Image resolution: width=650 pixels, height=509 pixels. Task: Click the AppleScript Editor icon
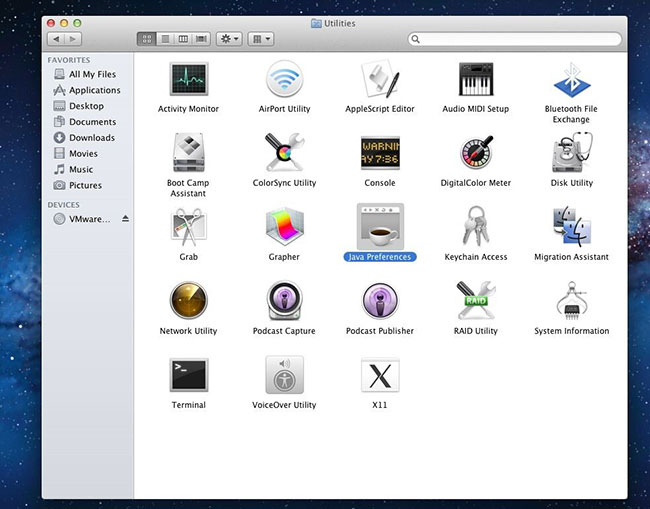(380, 79)
